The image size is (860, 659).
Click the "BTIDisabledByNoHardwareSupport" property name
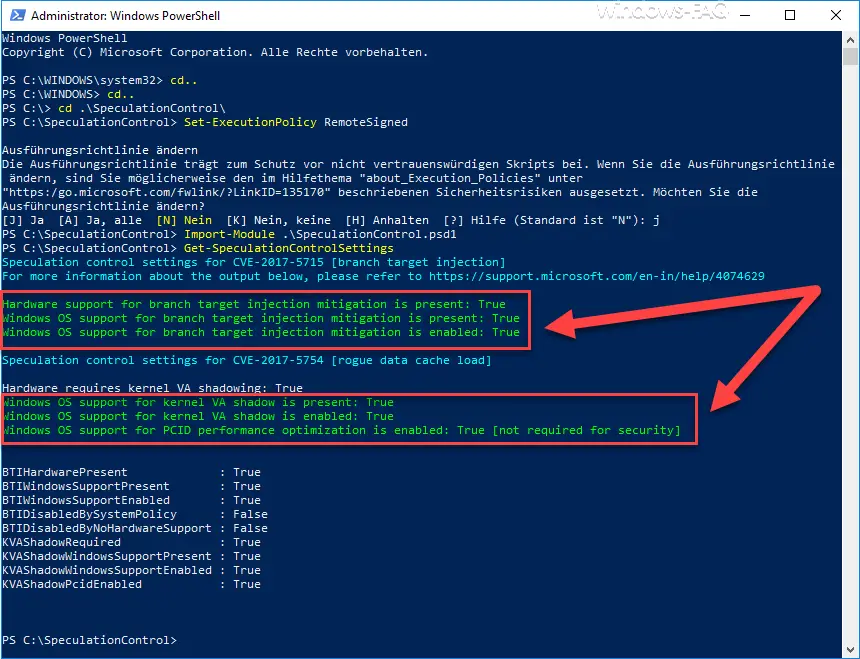(x=107, y=528)
